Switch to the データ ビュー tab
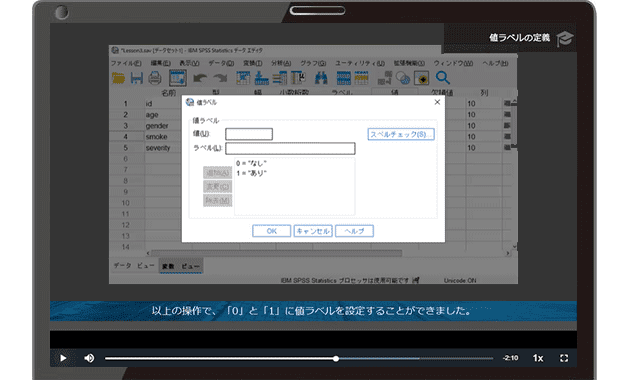630x380 pixels. (134, 266)
